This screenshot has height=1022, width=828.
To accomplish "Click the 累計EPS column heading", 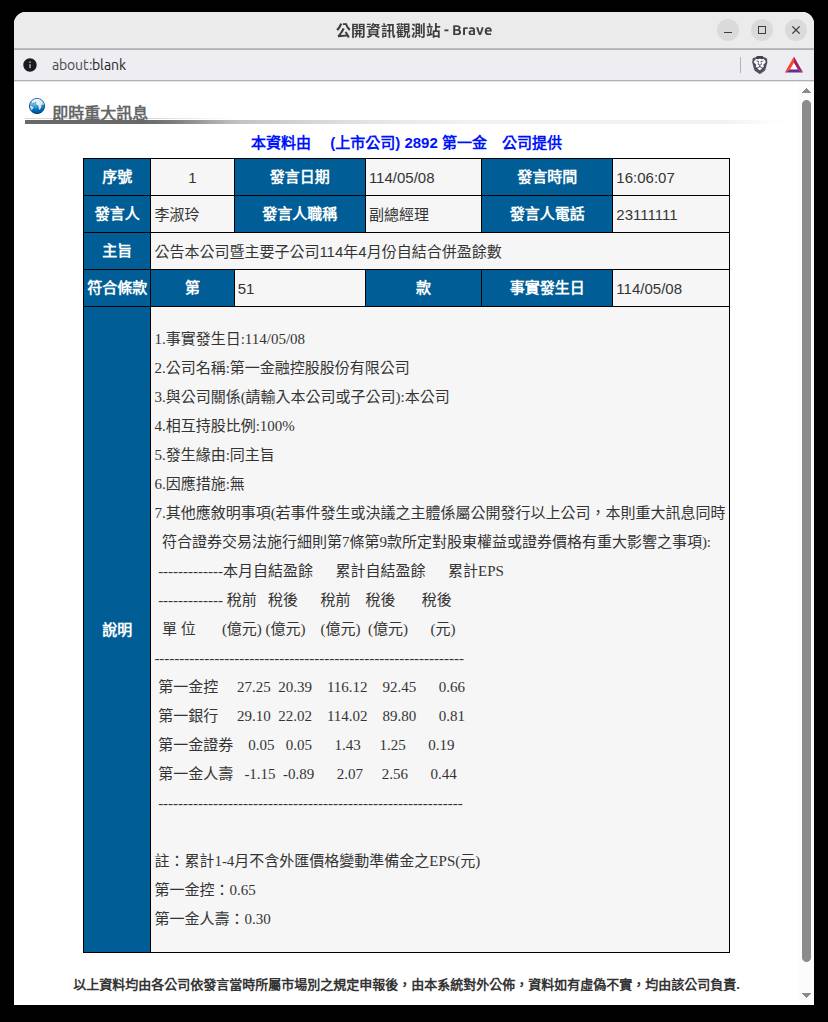I will point(476,571).
